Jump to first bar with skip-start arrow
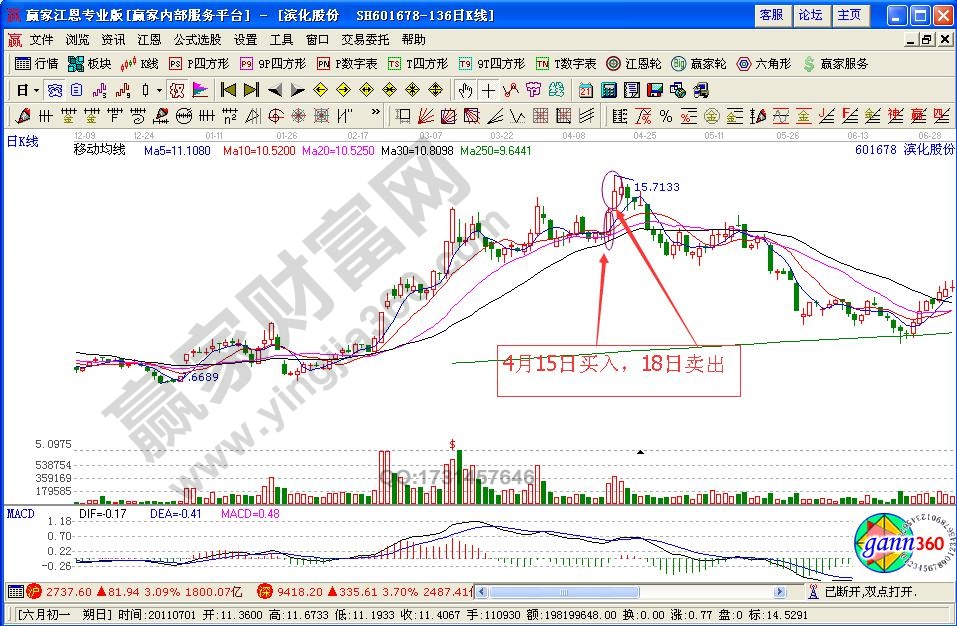The image size is (957, 626). point(228,90)
